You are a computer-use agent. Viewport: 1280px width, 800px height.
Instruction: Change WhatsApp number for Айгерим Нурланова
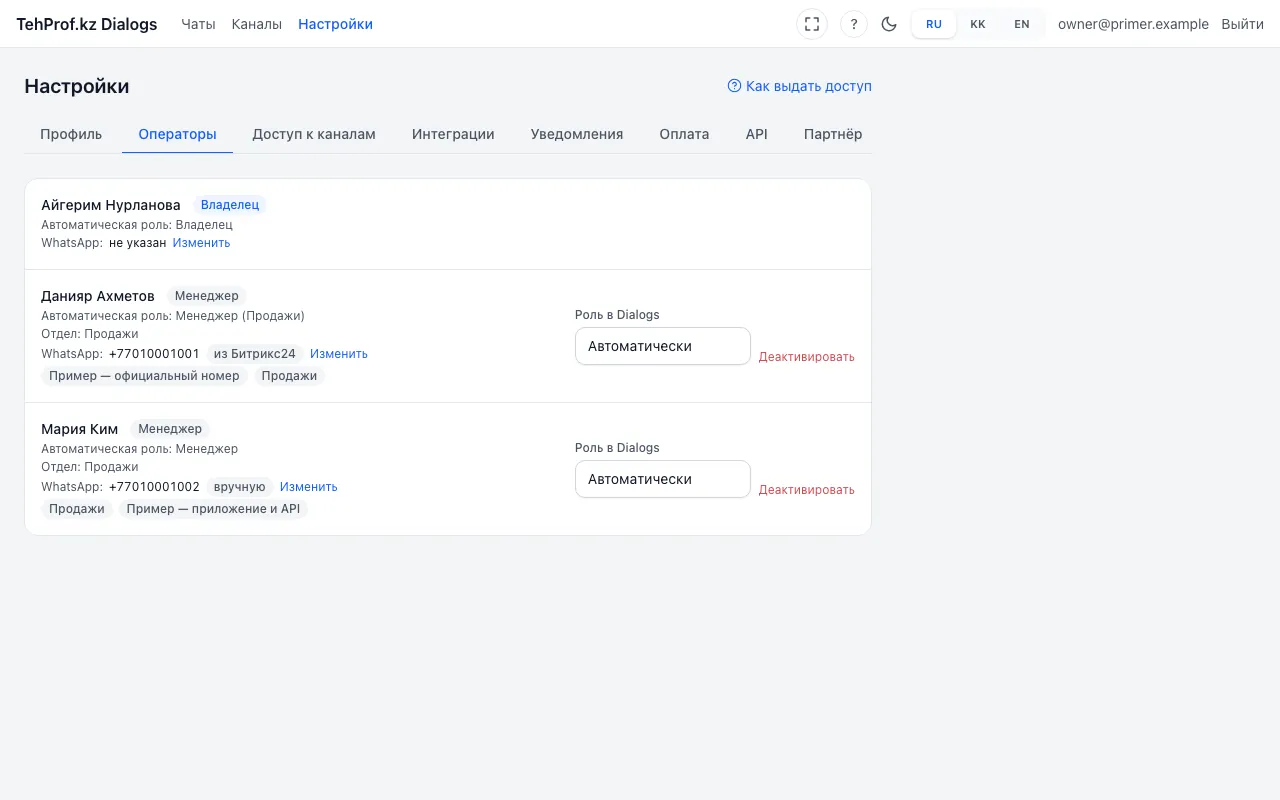pos(201,243)
